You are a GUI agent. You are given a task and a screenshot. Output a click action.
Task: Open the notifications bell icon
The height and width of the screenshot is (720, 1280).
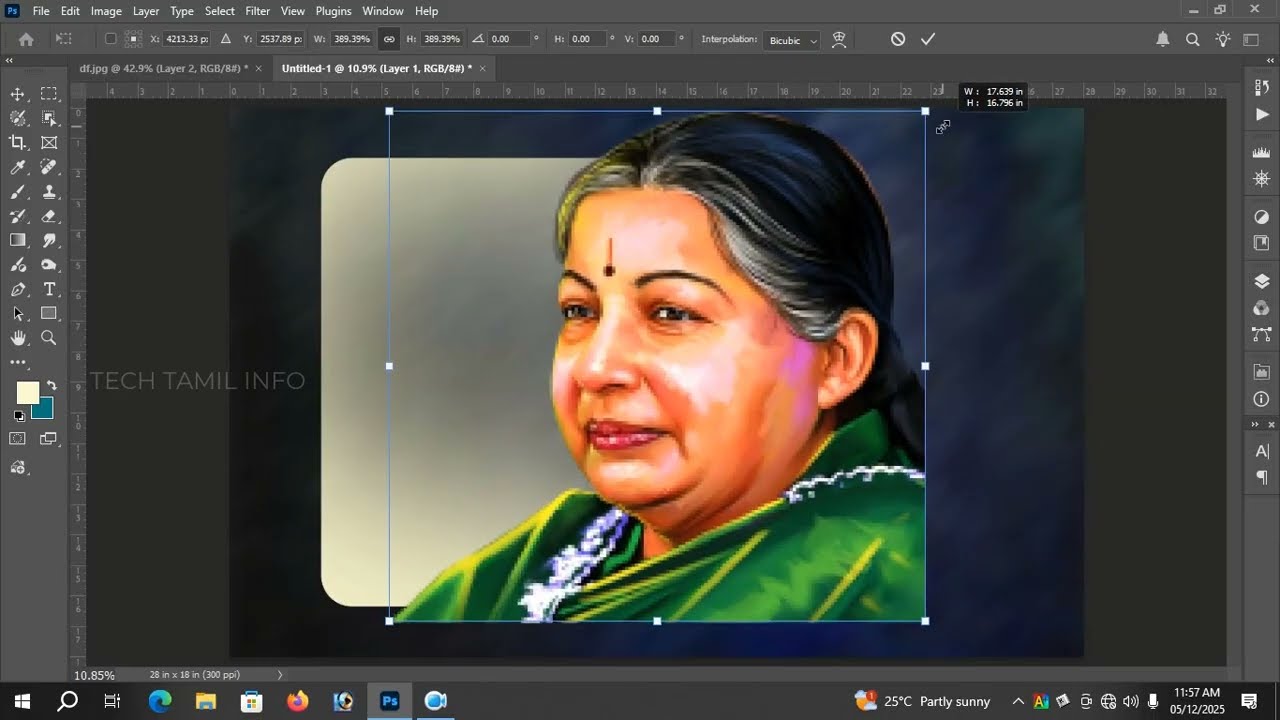click(x=1163, y=39)
